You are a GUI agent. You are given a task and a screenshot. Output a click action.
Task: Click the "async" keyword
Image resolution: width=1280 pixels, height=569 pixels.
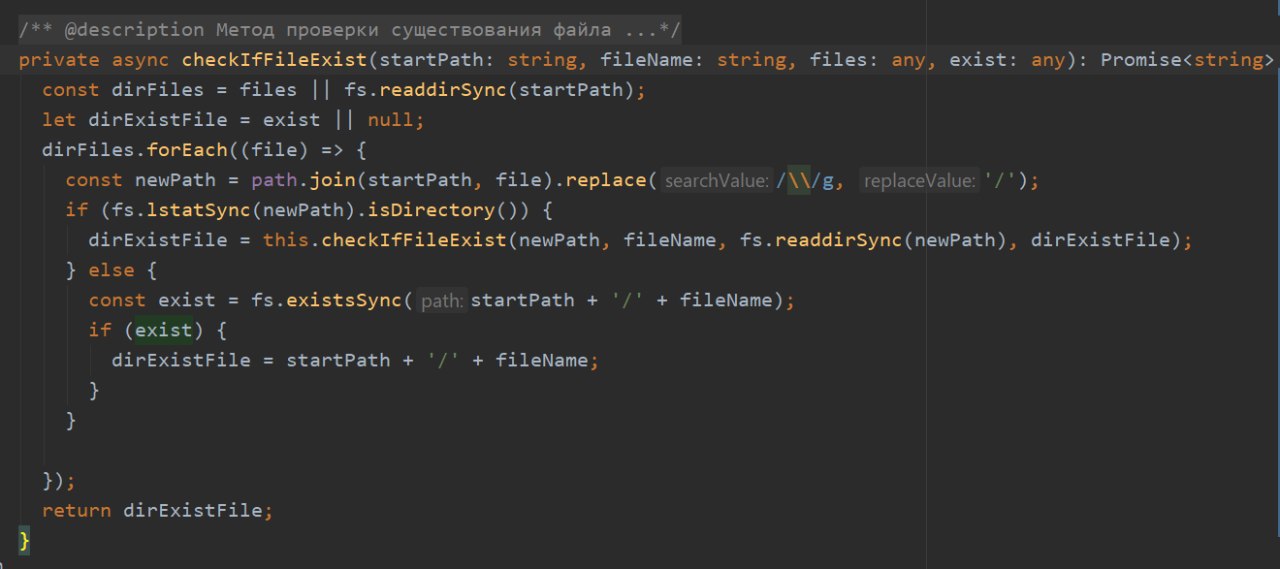point(139,60)
